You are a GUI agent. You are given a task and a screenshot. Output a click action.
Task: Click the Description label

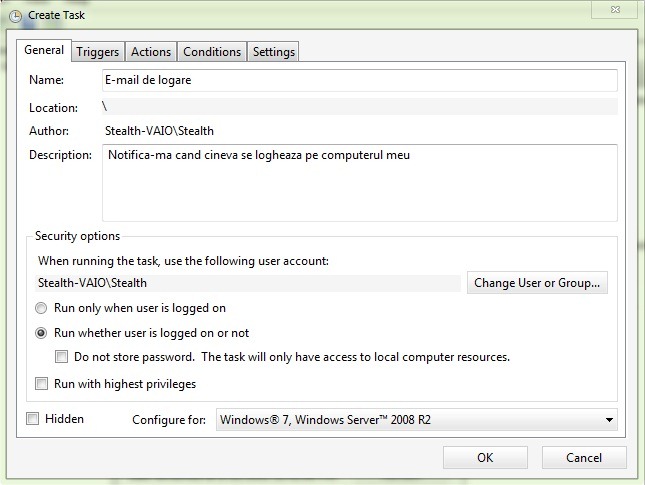(60, 155)
